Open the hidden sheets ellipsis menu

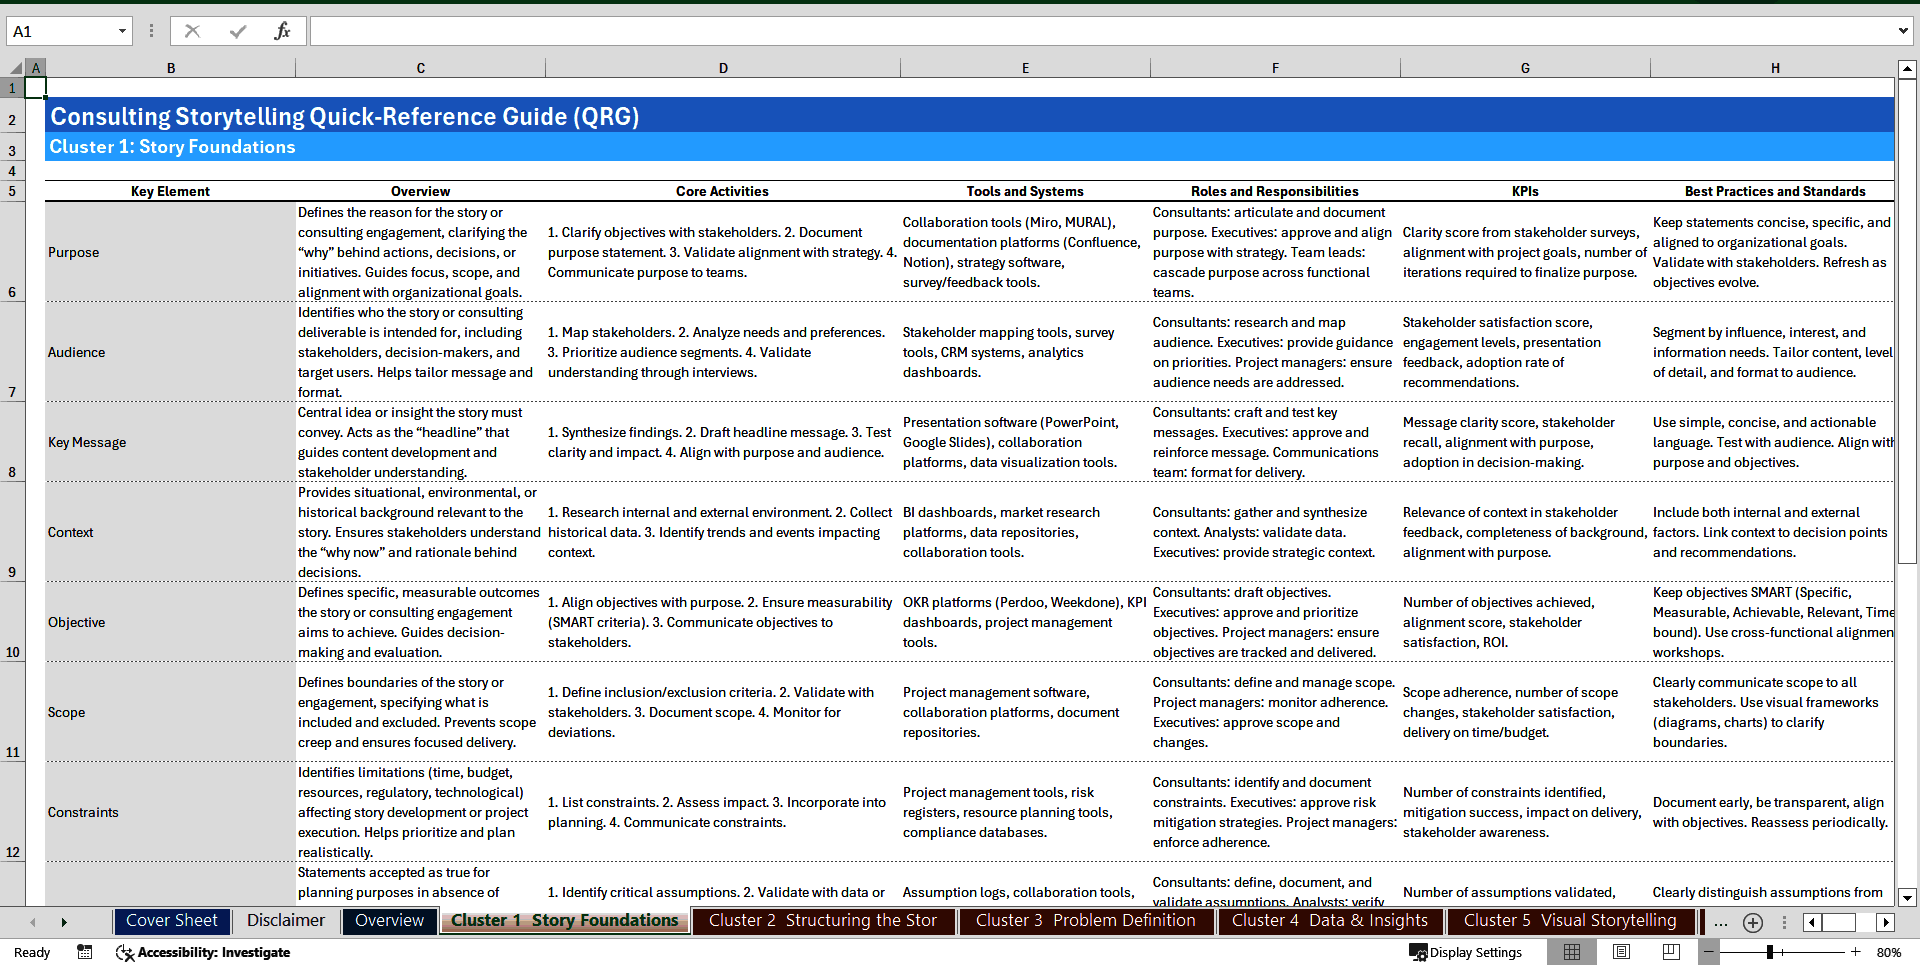pos(1721,922)
